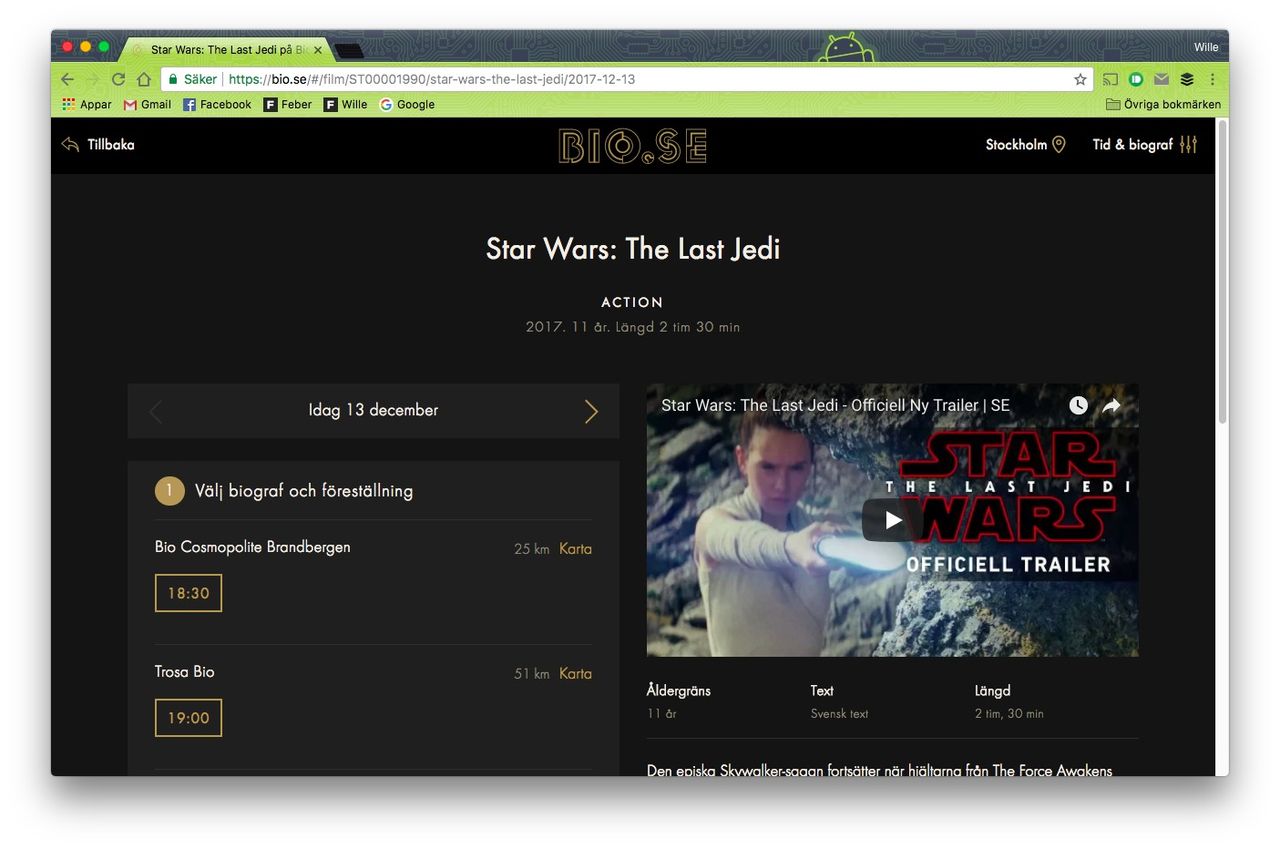Image resolution: width=1280 pixels, height=849 pixels.
Task: Open the Chrome home page icon
Action: pyautogui.click(x=143, y=79)
